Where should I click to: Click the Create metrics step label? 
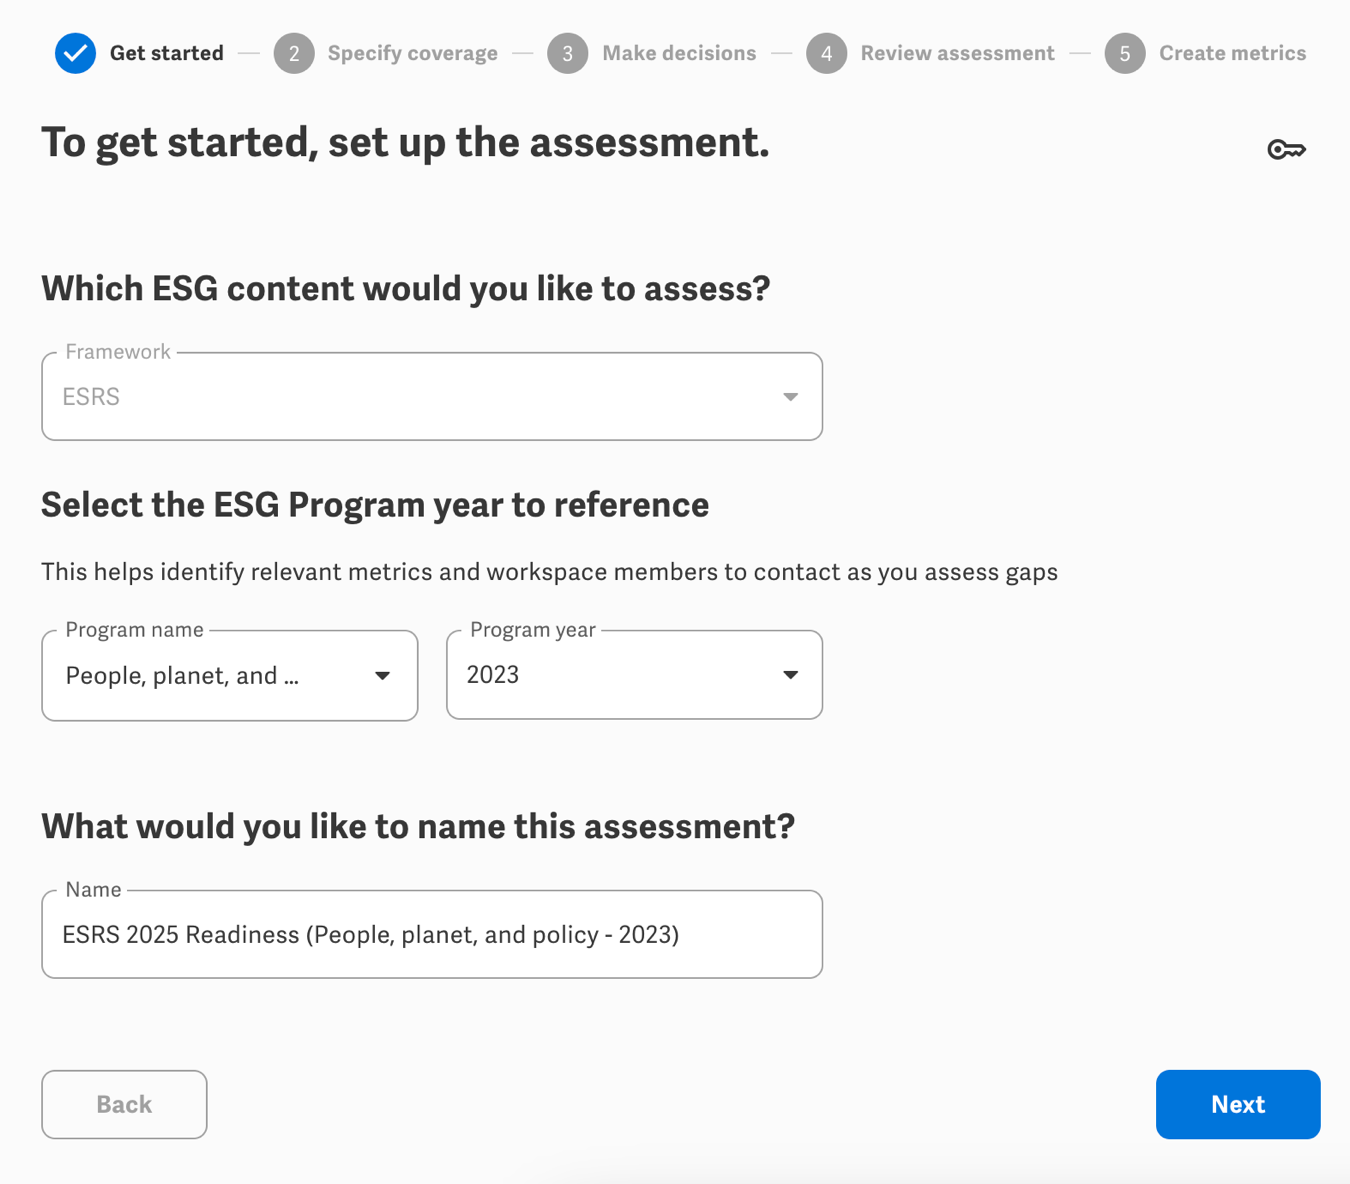pyautogui.click(x=1233, y=53)
